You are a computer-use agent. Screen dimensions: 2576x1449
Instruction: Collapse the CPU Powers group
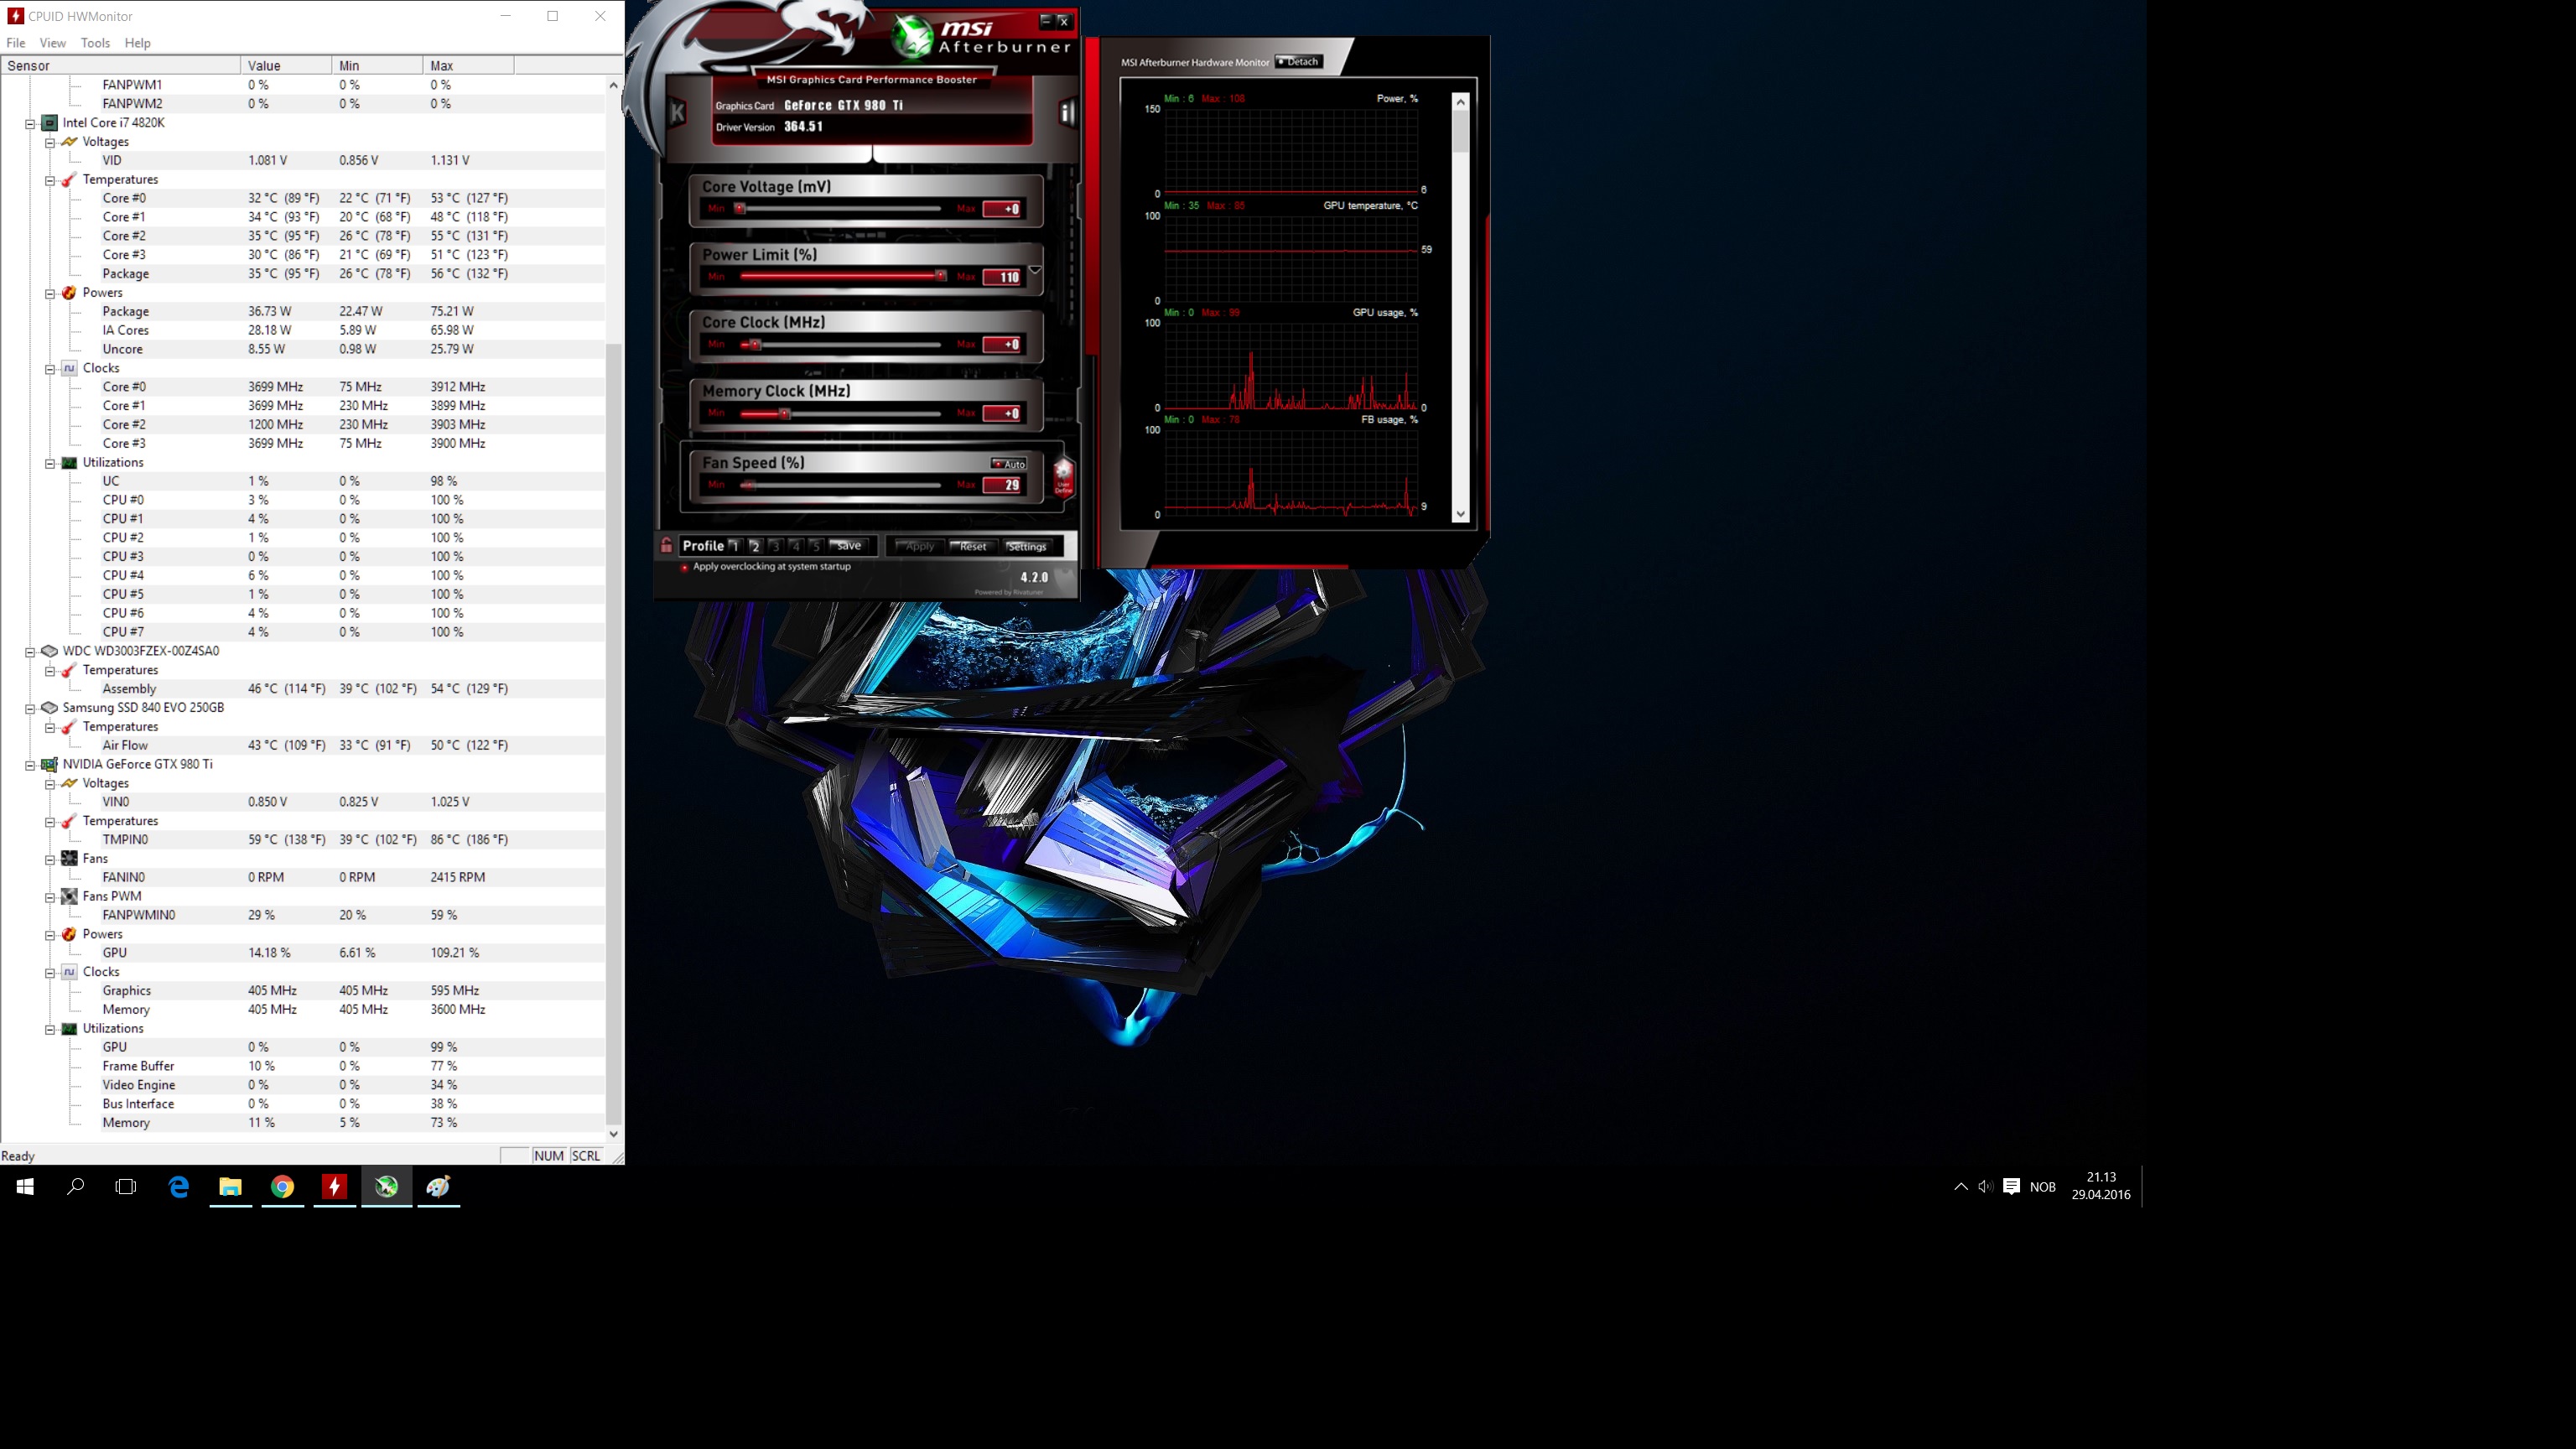tap(50, 293)
